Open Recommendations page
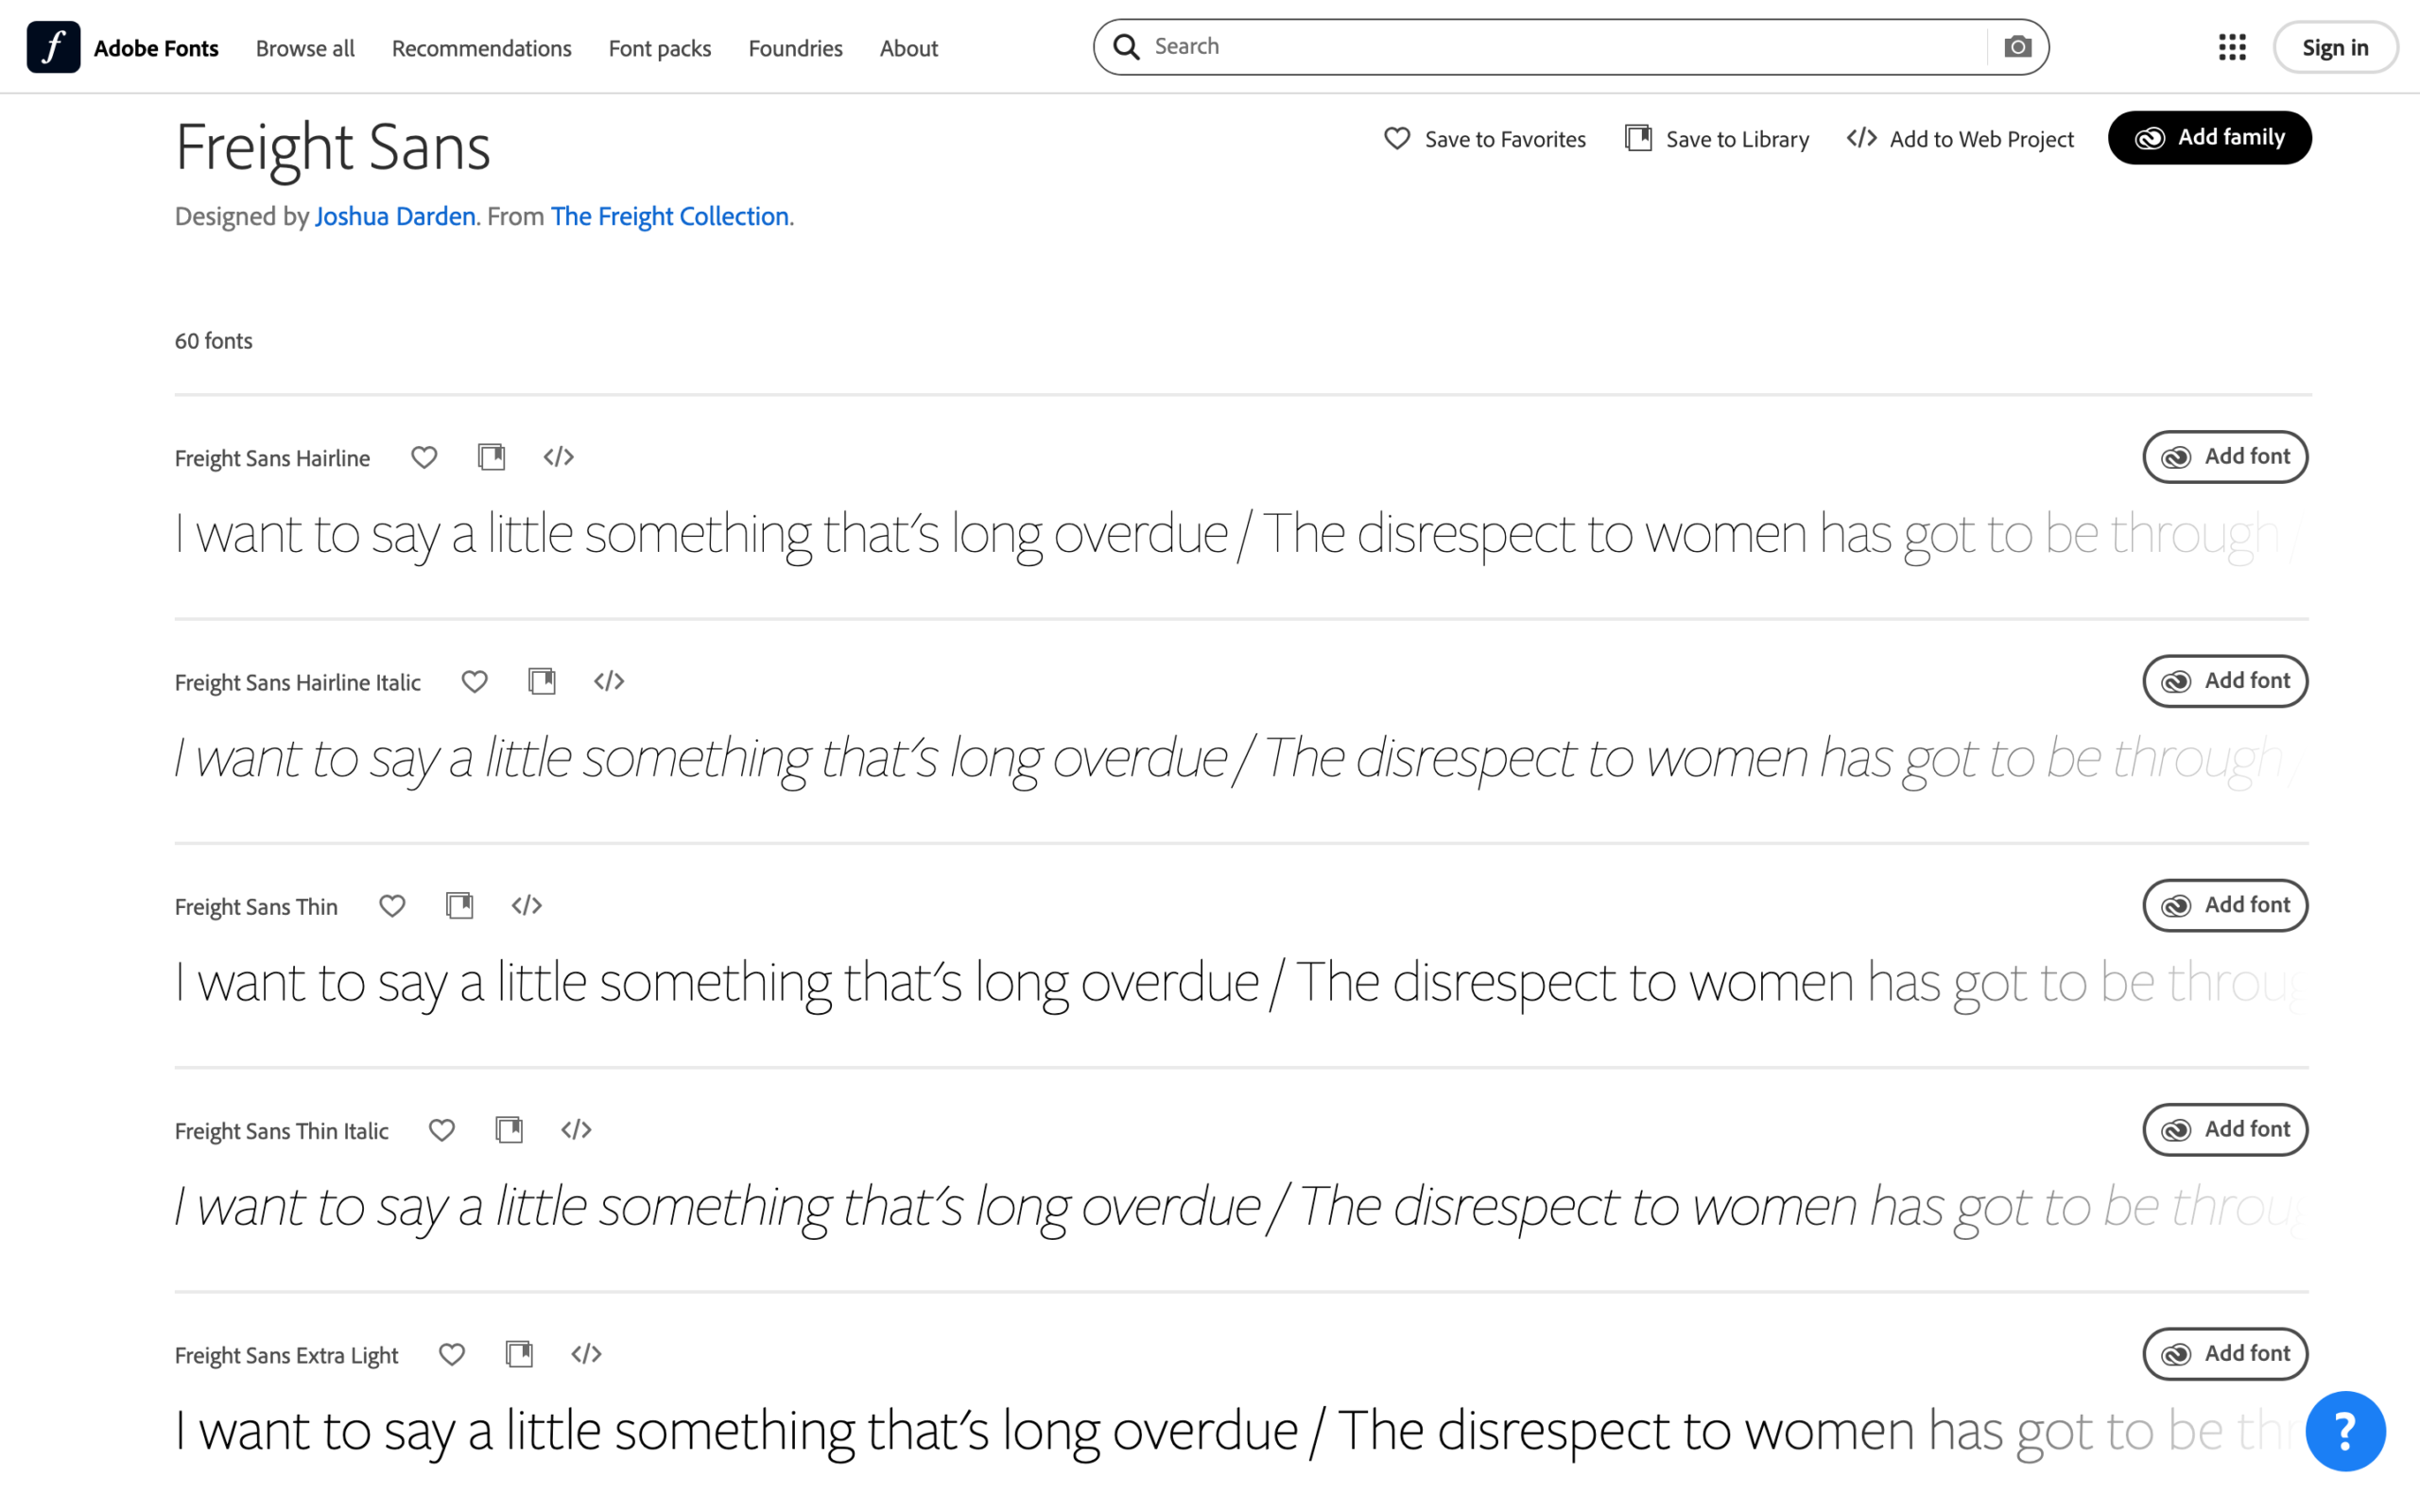This screenshot has height=1512, width=2420. (x=481, y=48)
